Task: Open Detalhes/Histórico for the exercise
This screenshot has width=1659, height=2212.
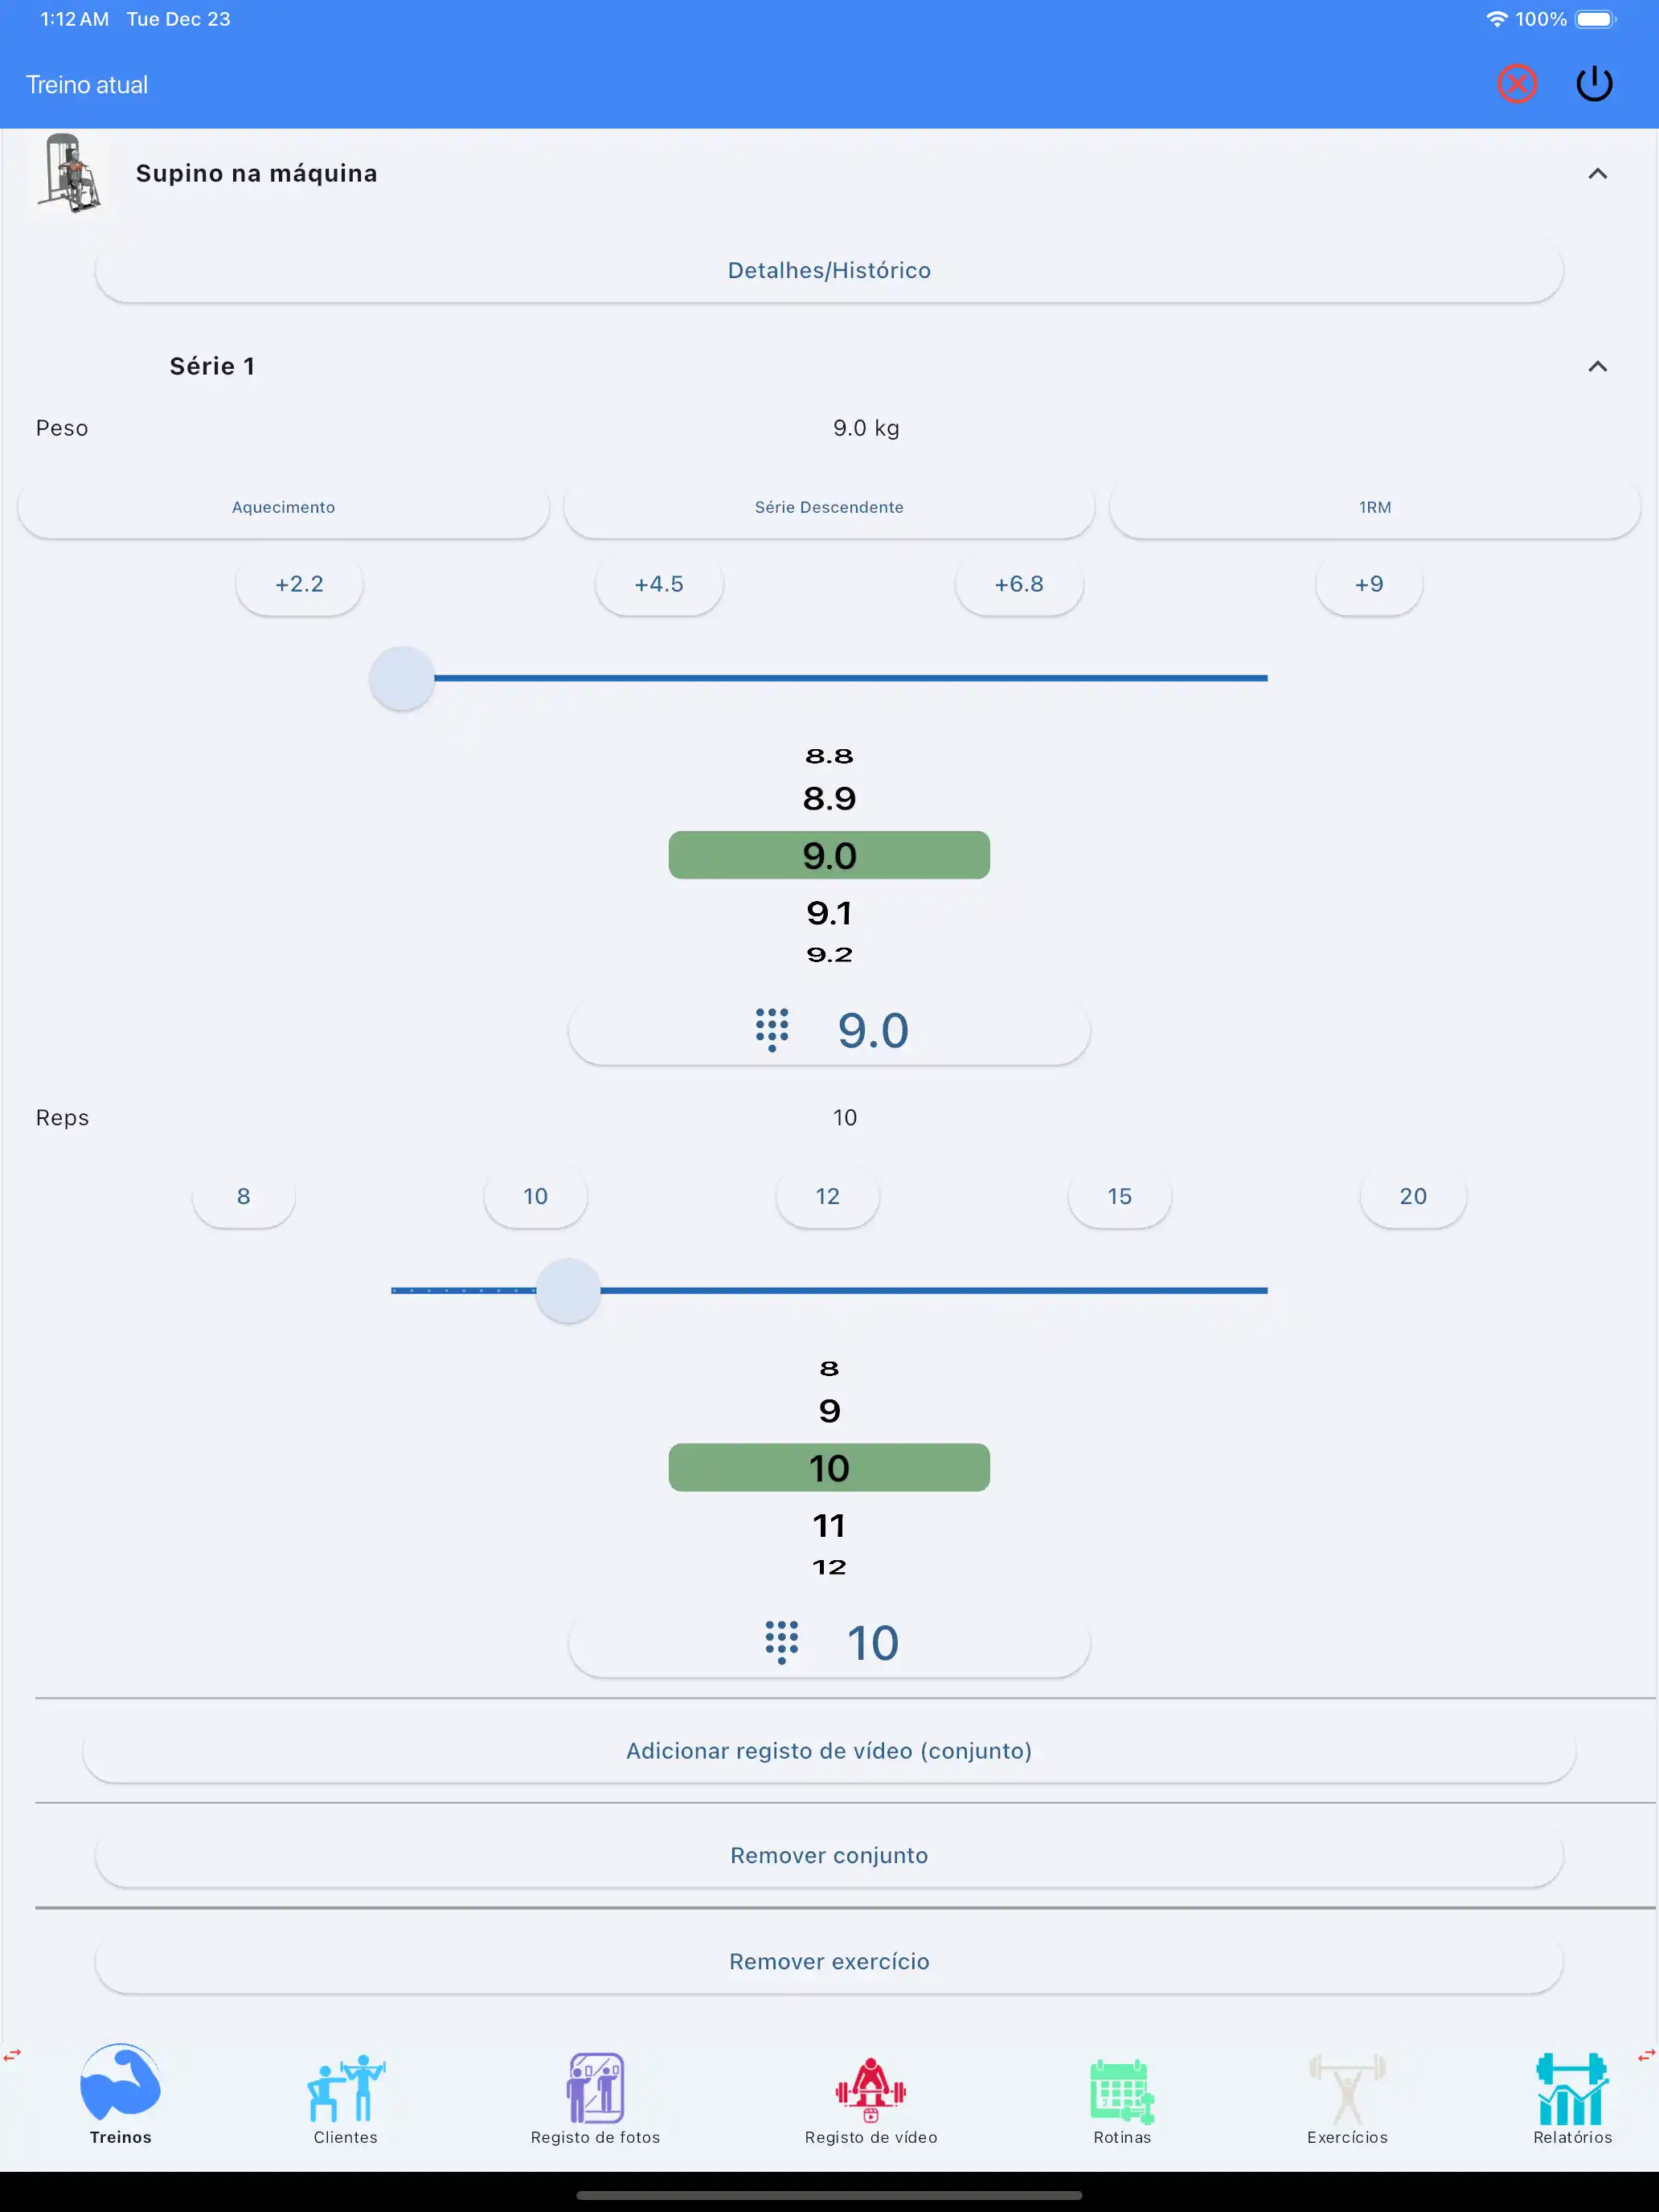Action: (x=829, y=270)
